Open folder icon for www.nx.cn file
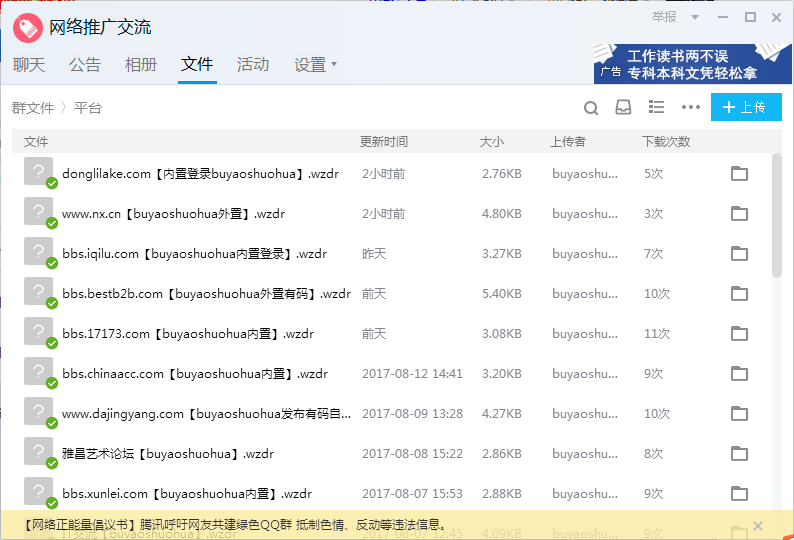The width and height of the screenshot is (794, 540). tap(739, 214)
